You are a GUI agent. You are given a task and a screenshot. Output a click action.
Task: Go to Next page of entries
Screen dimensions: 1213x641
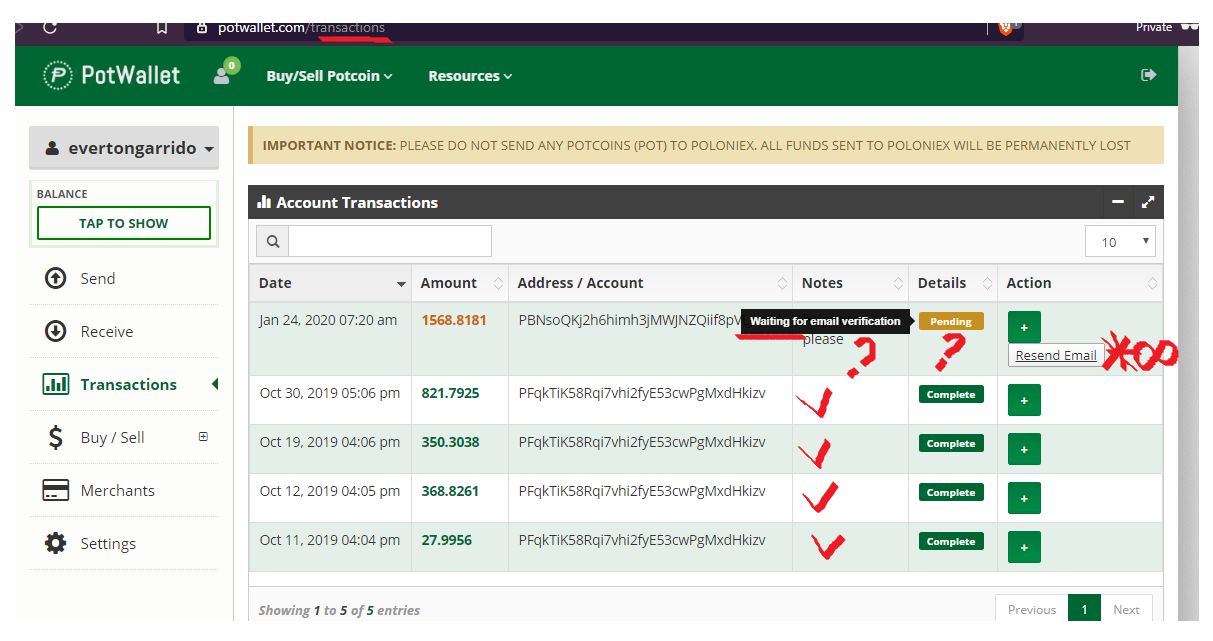[x=1126, y=609]
